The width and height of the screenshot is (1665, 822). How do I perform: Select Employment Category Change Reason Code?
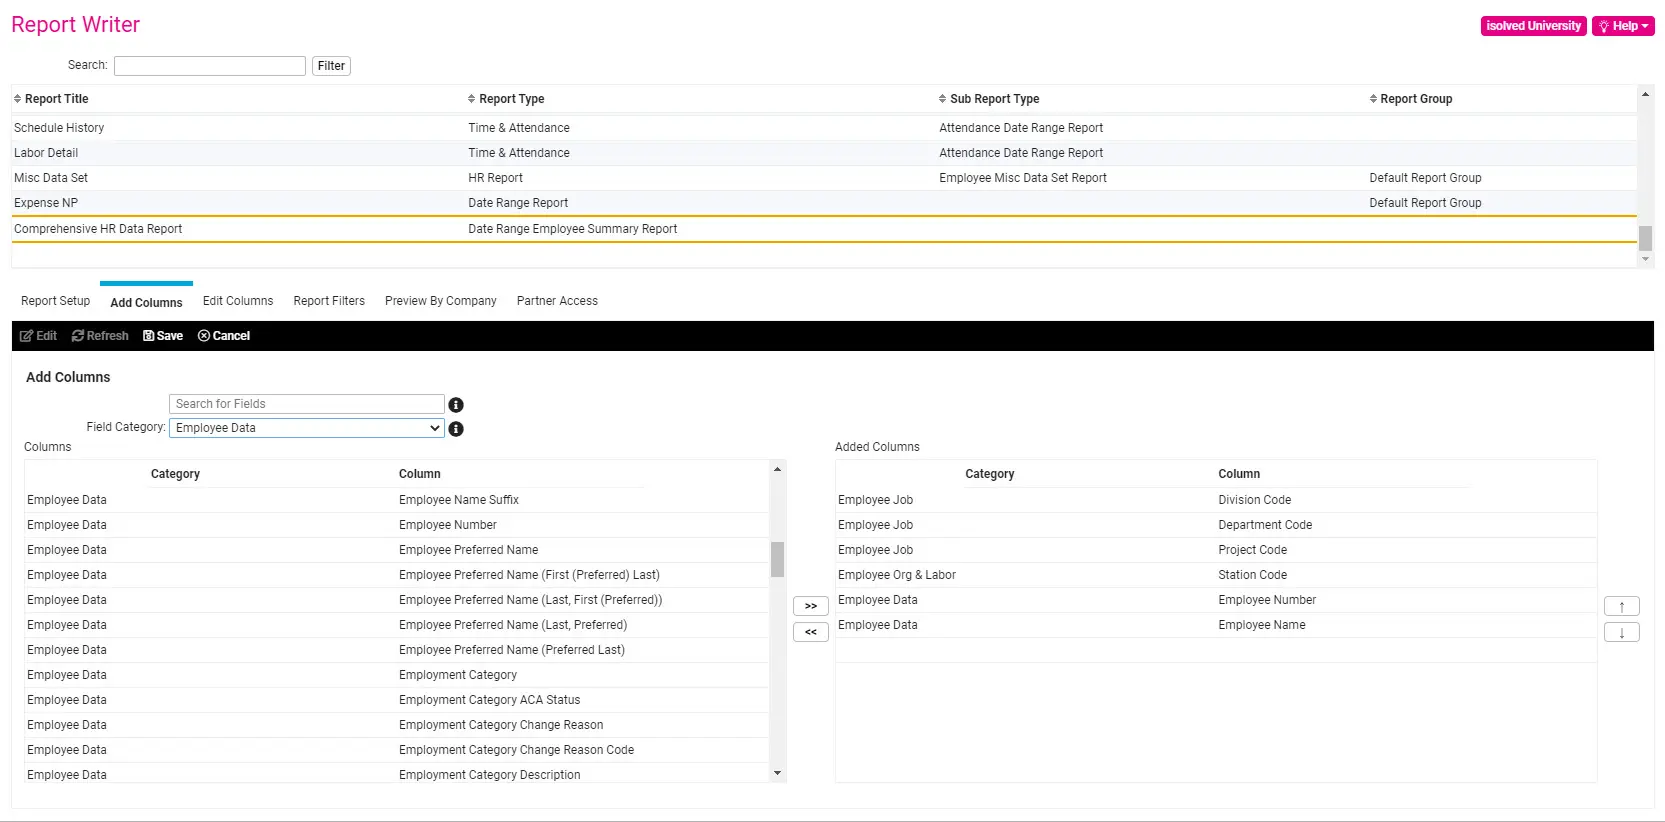pos(397,750)
